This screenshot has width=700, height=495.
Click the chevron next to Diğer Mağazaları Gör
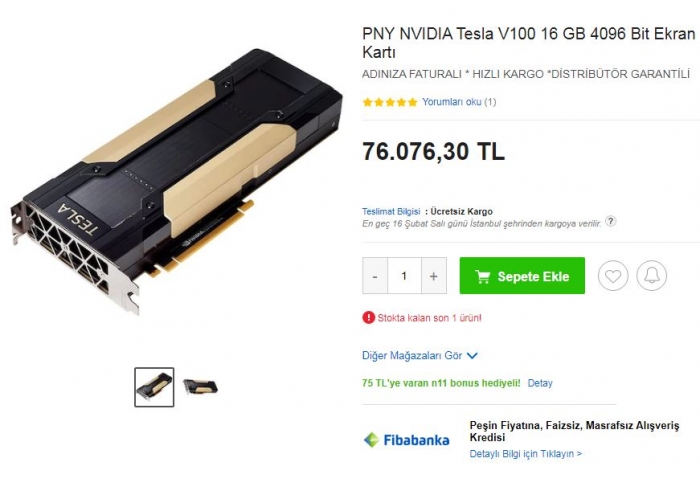[x=472, y=356]
